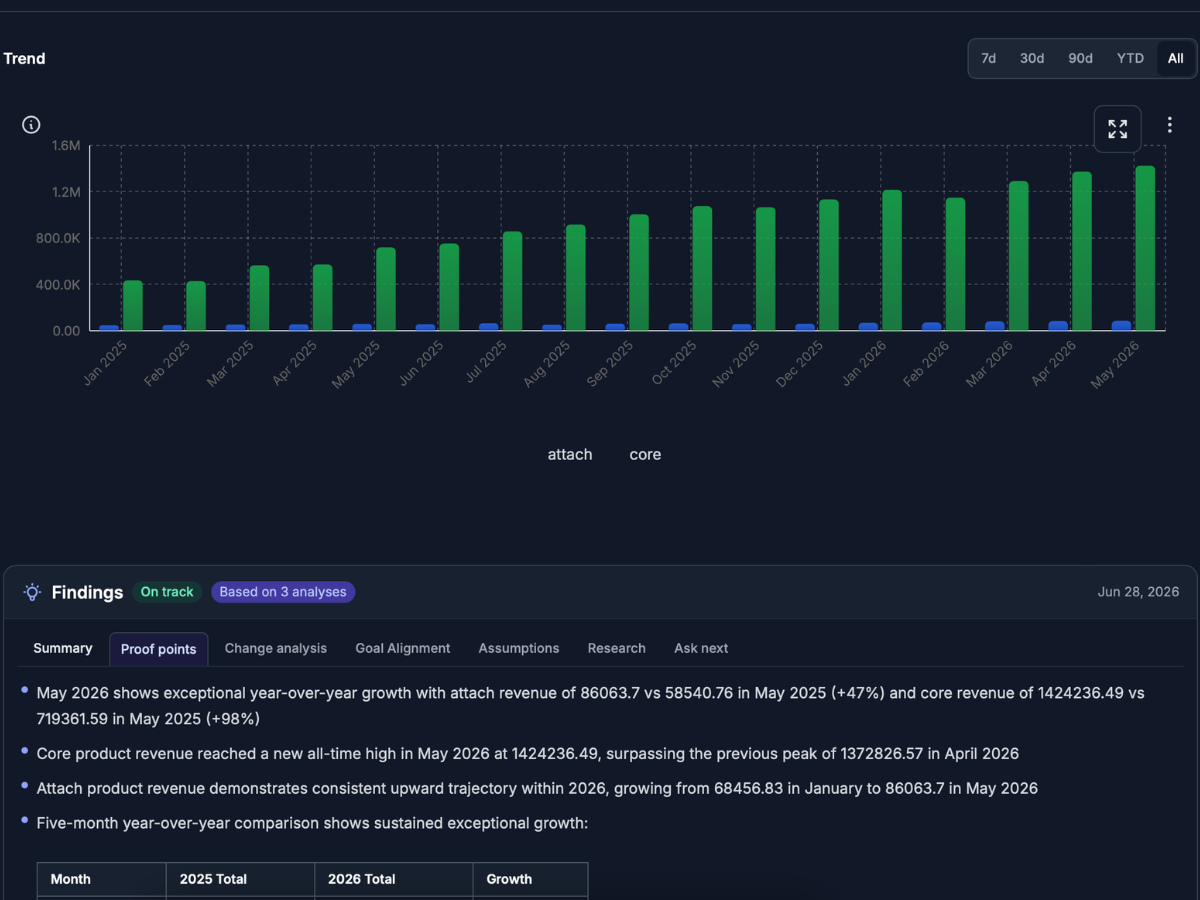Open the Research tab
This screenshot has width=1200, height=900.
pyautogui.click(x=617, y=648)
